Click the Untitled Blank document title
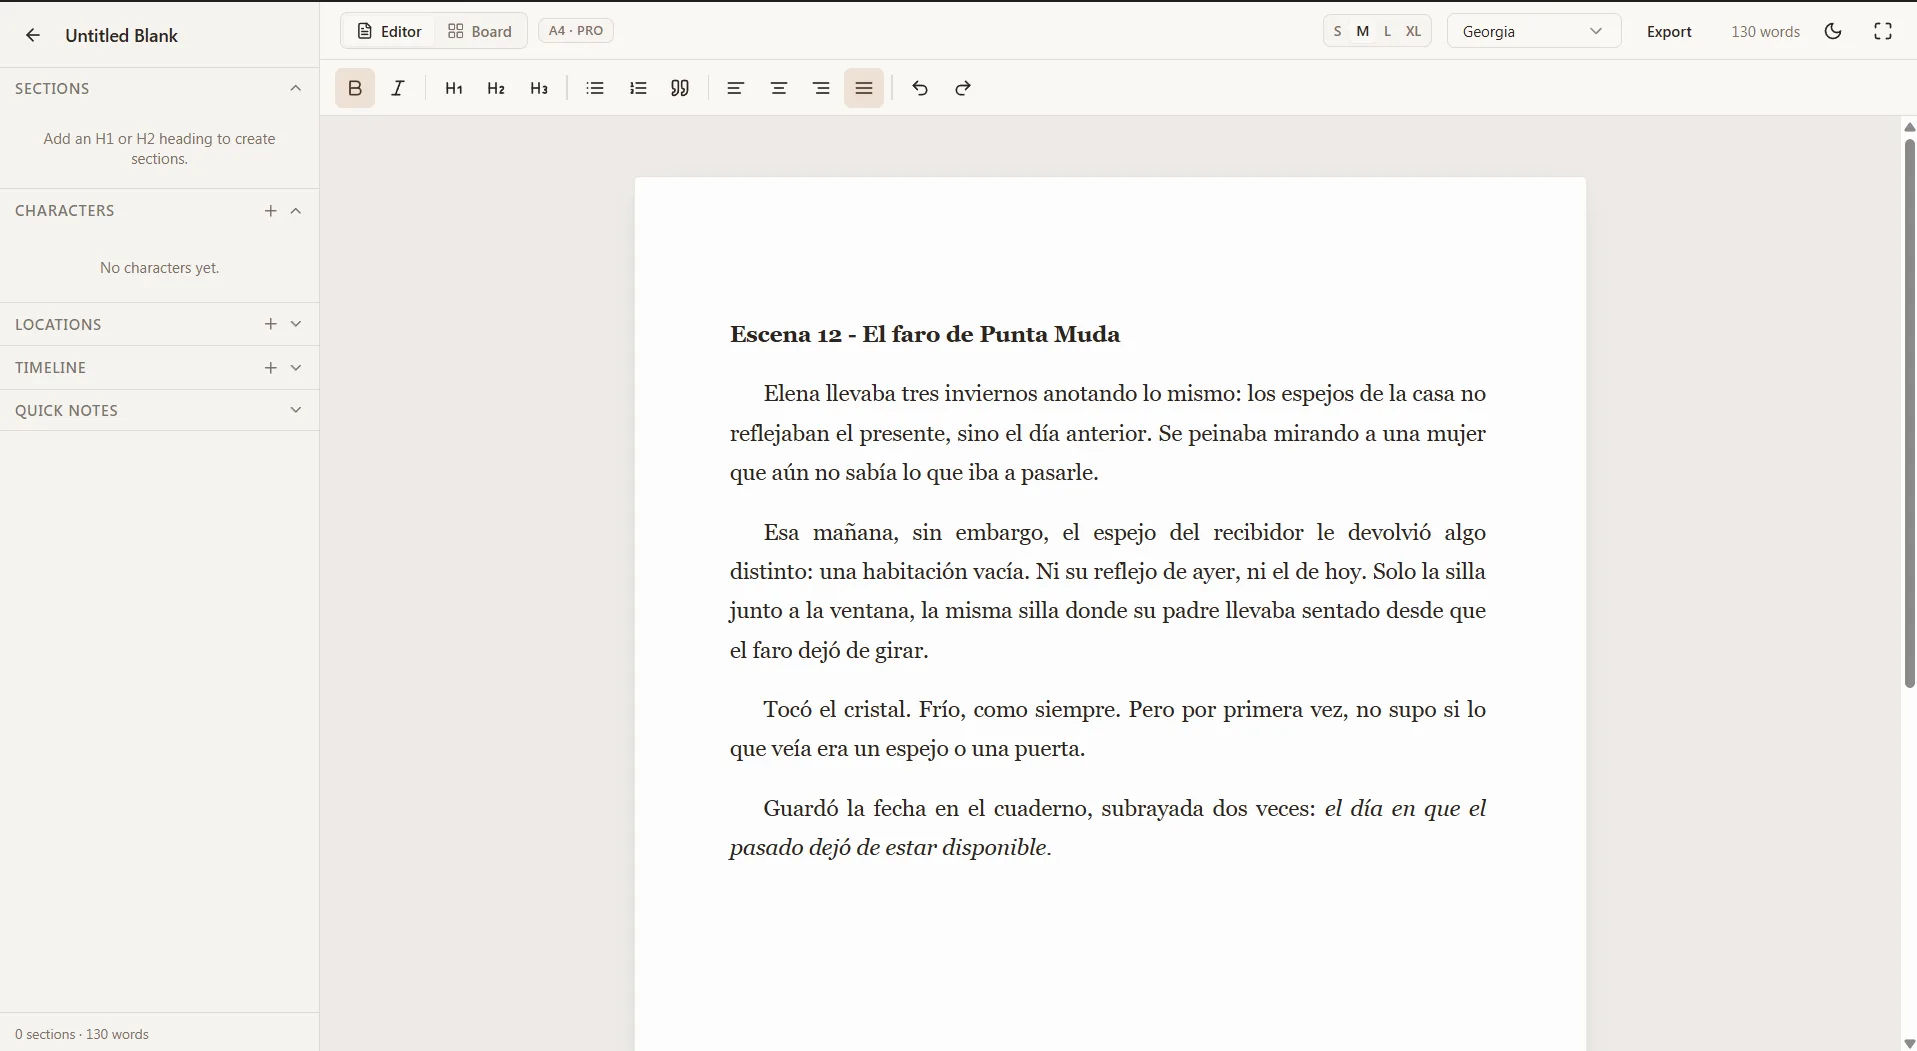Image resolution: width=1917 pixels, height=1051 pixels. point(121,35)
